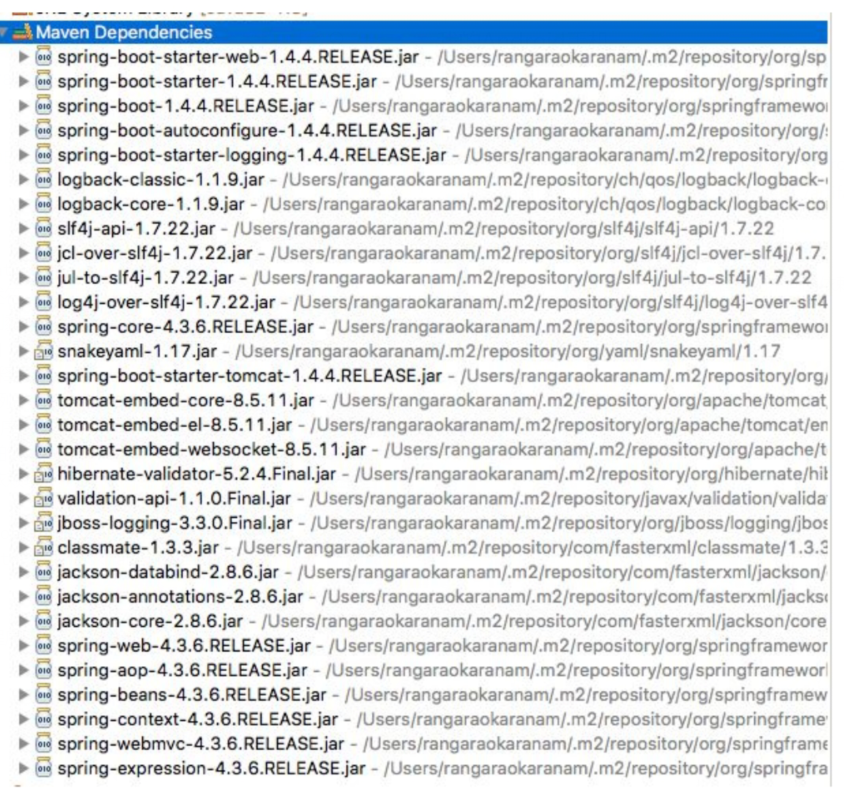
Task: Click jar icon beside spring-boot-autoconfigure-1.4.4.RELEASE.jar
Action: click(43, 130)
